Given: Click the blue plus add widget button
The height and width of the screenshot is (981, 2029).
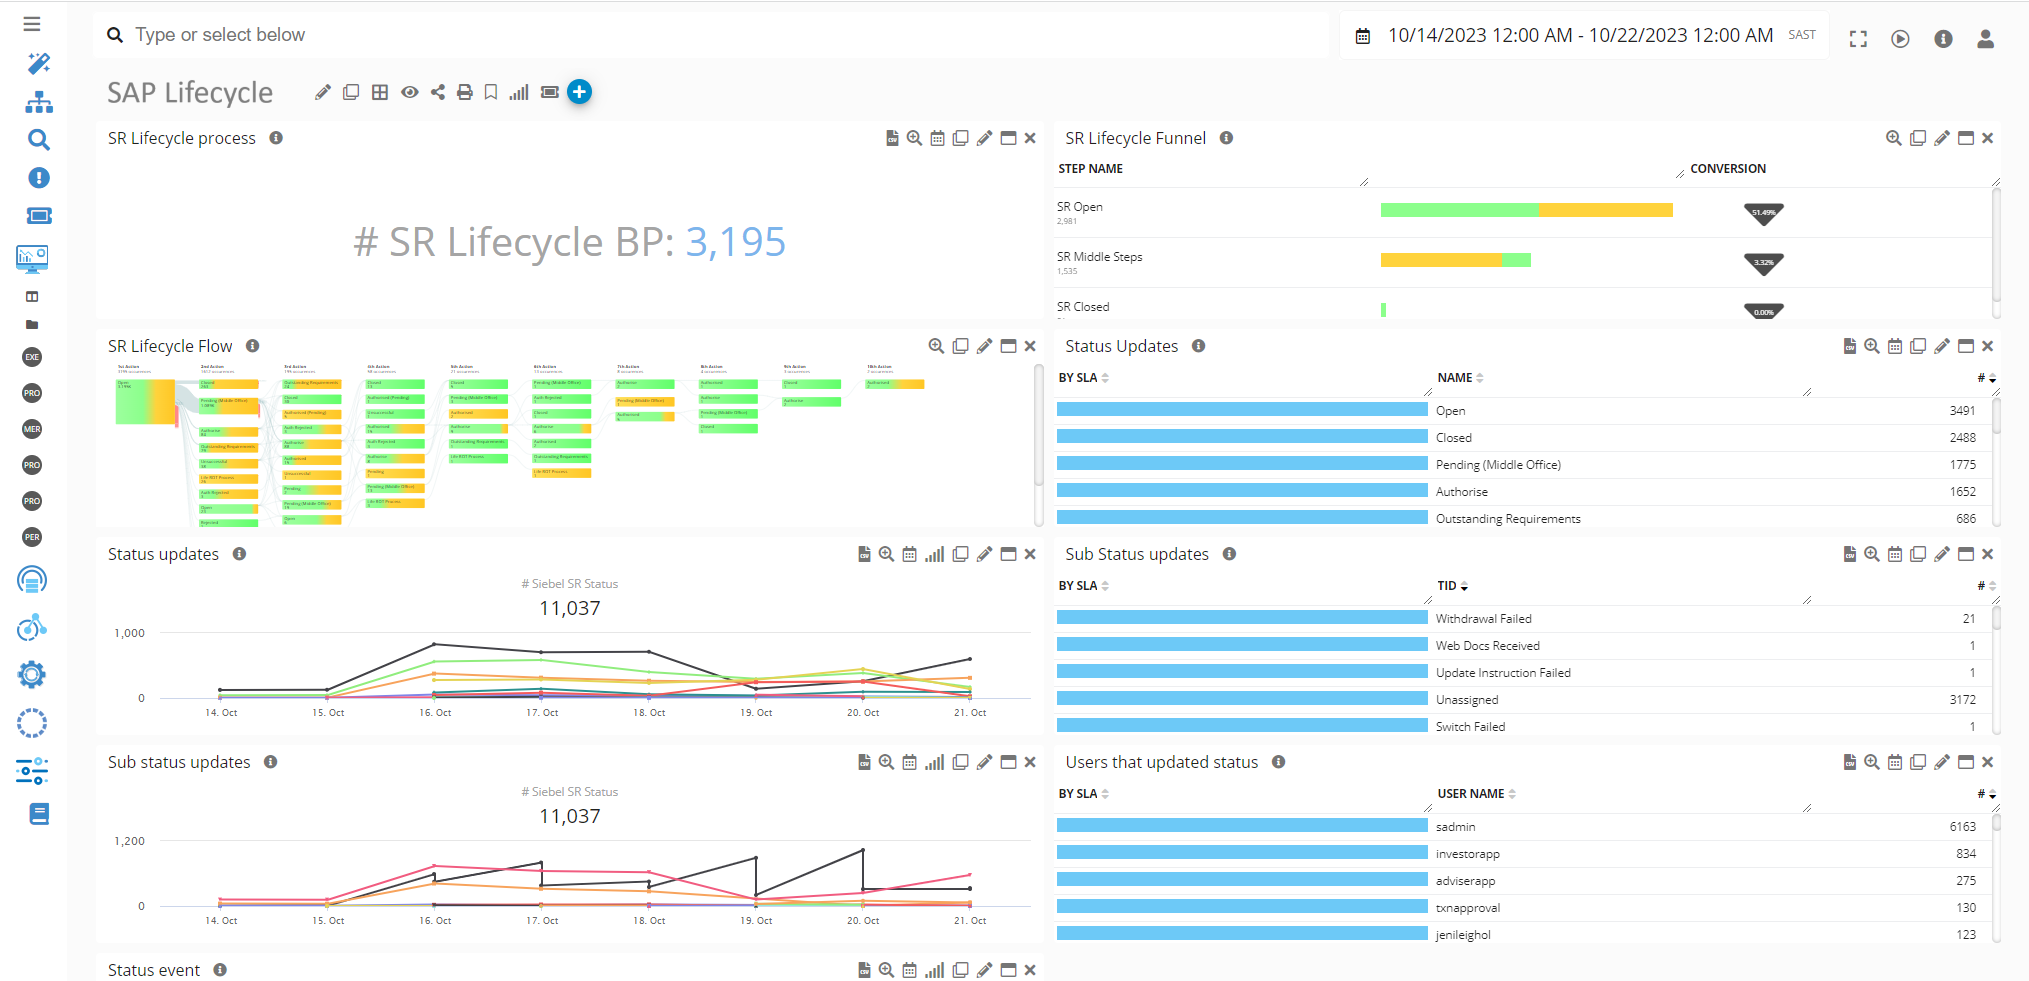Looking at the screenshot, I should [579, 92].
